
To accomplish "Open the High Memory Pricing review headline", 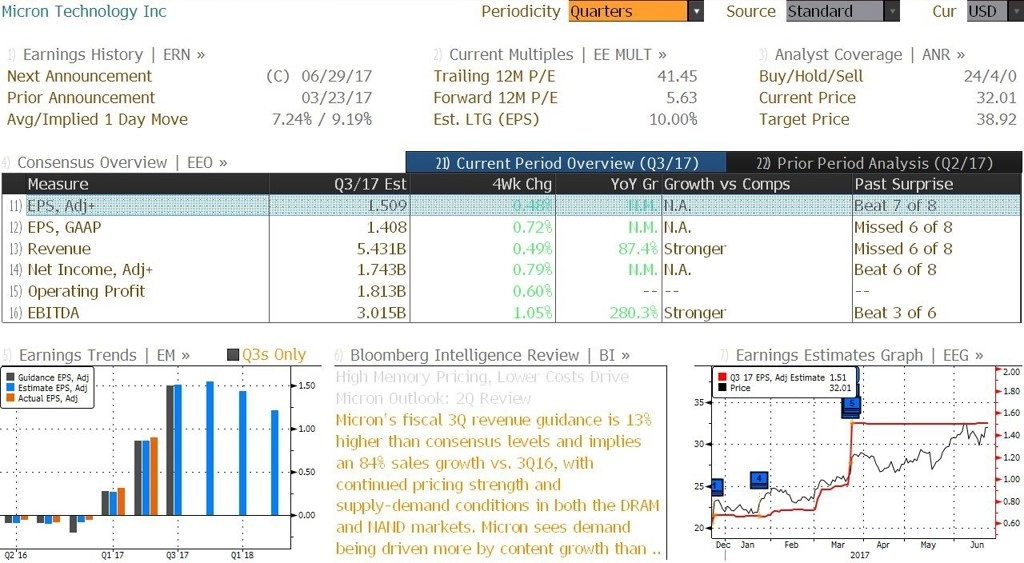I will [483, 388].
